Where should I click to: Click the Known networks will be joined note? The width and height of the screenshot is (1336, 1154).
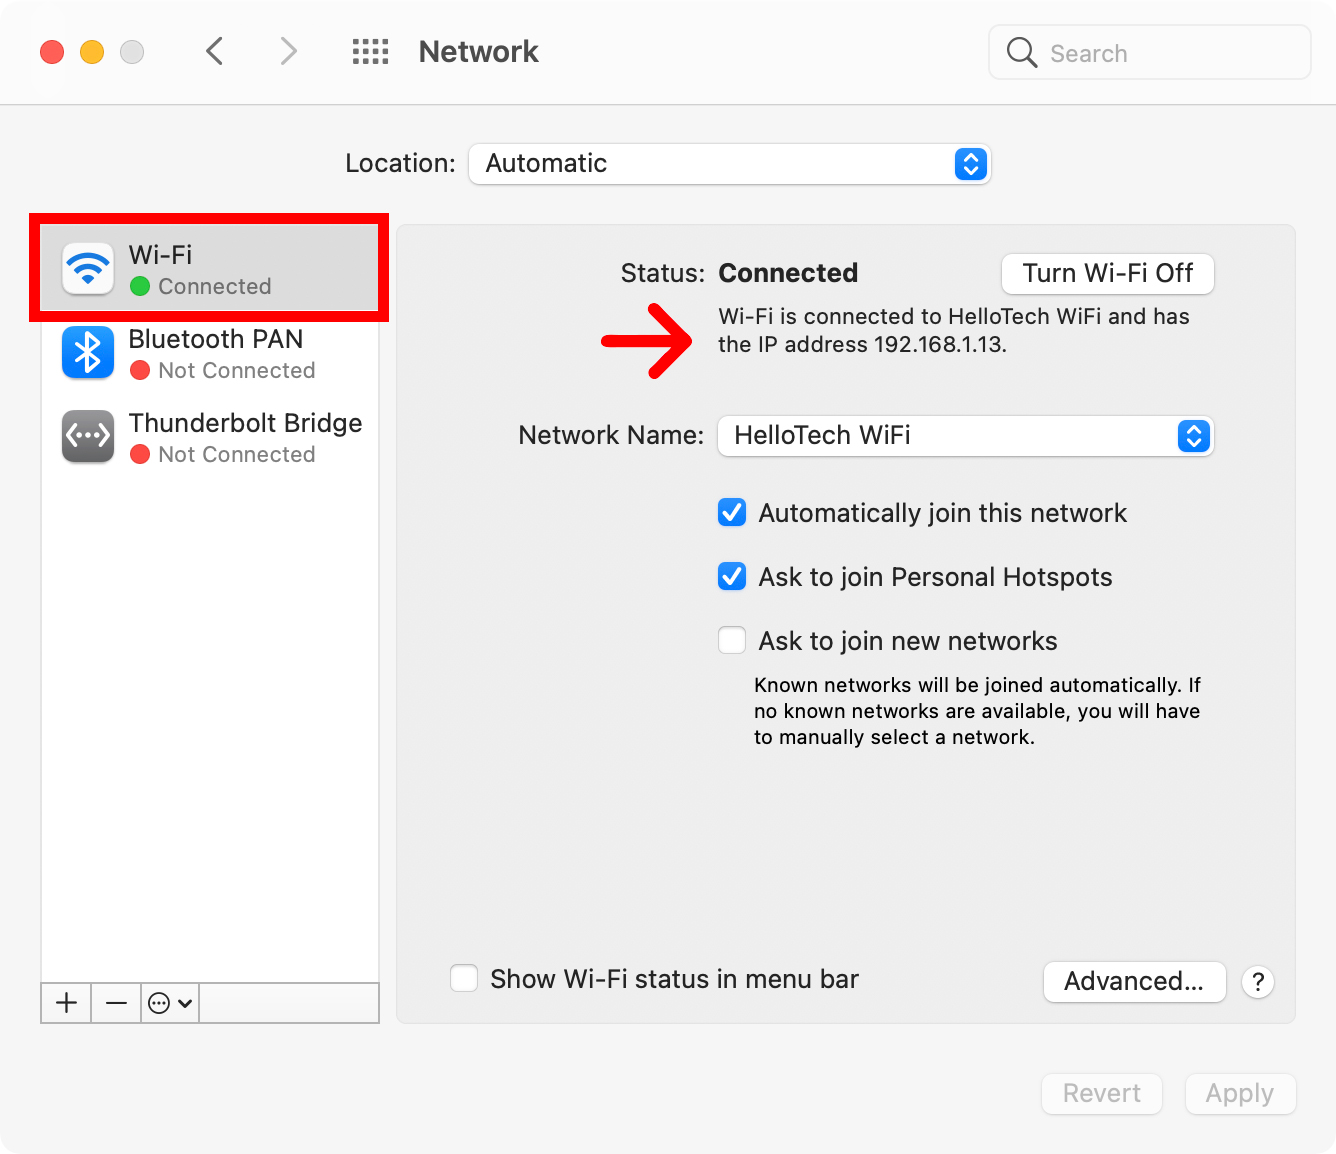click(x=977, y=711)
